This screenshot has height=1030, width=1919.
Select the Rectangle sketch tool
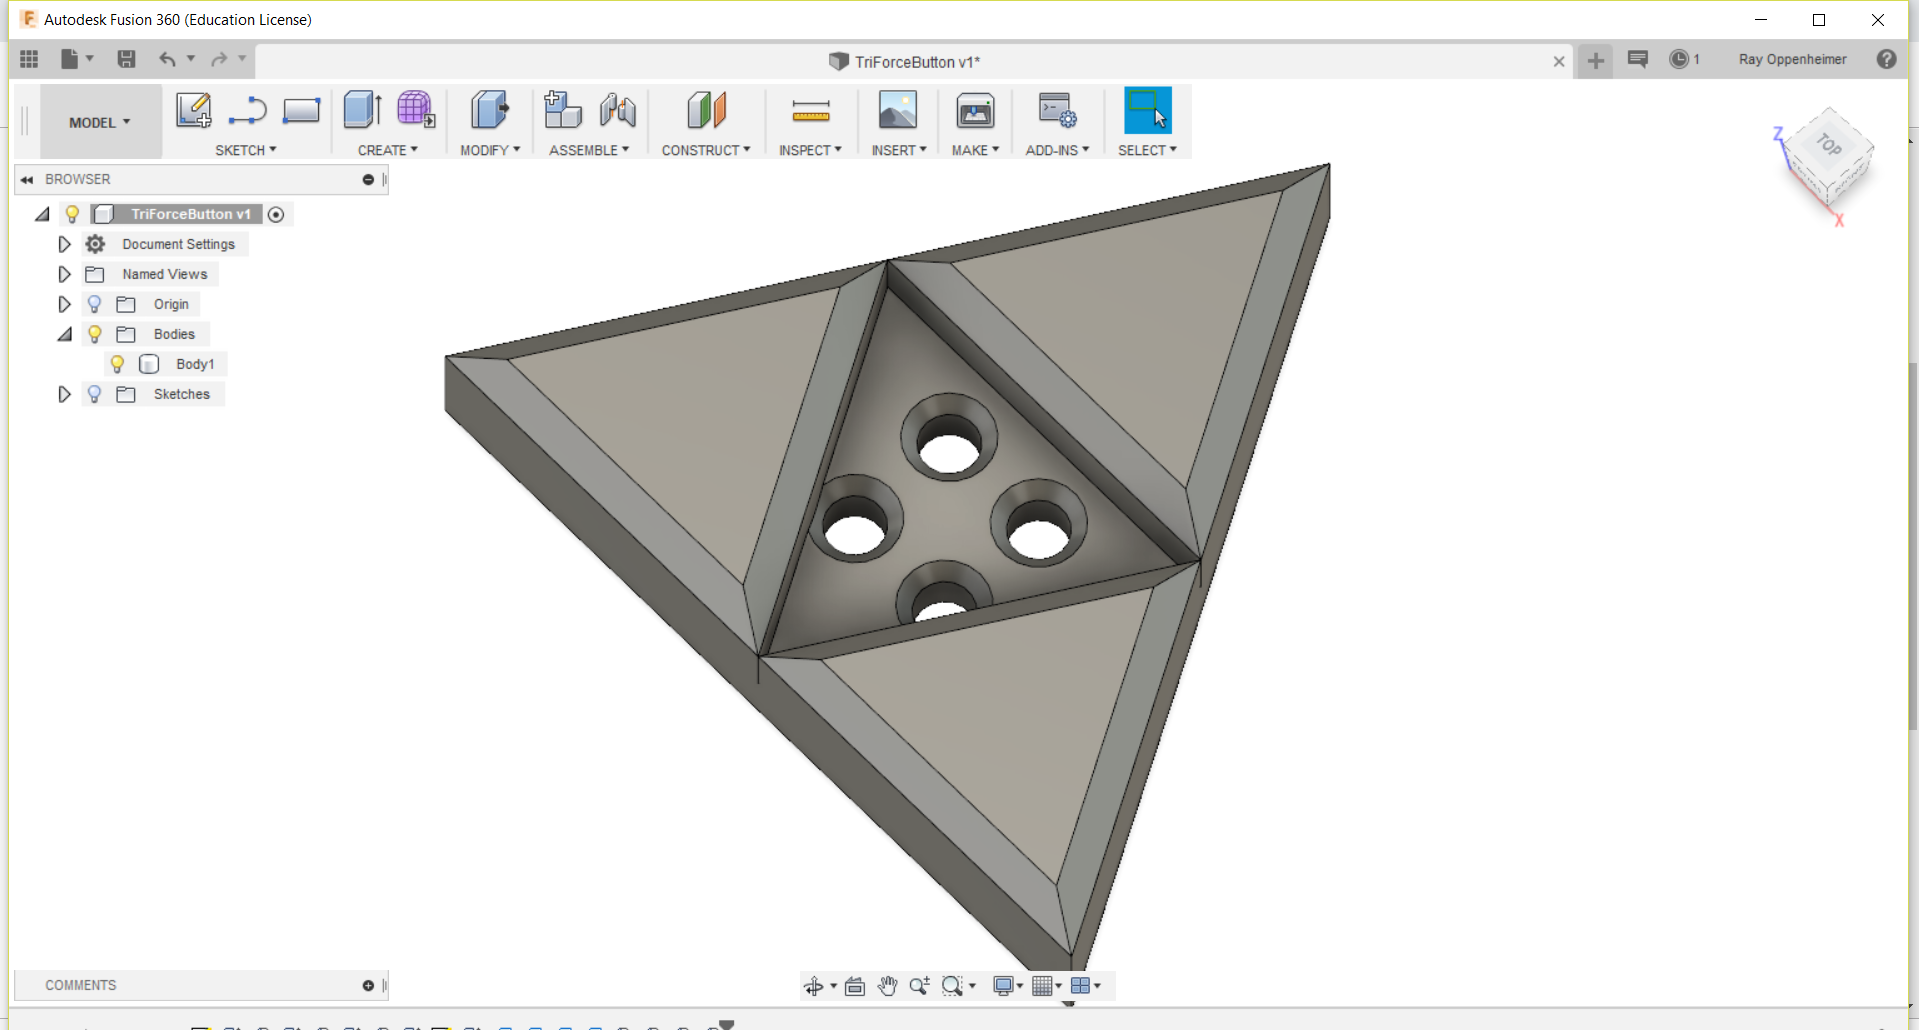301,110
